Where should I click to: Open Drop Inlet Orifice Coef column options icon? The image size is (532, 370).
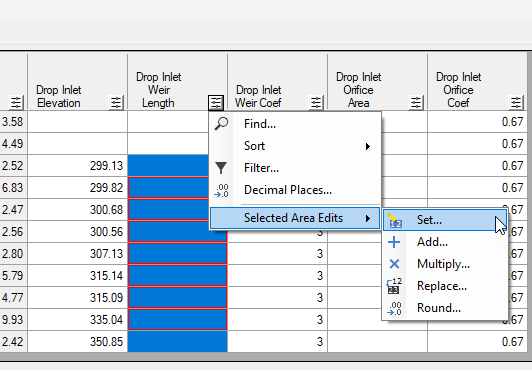tap(516, 102)
